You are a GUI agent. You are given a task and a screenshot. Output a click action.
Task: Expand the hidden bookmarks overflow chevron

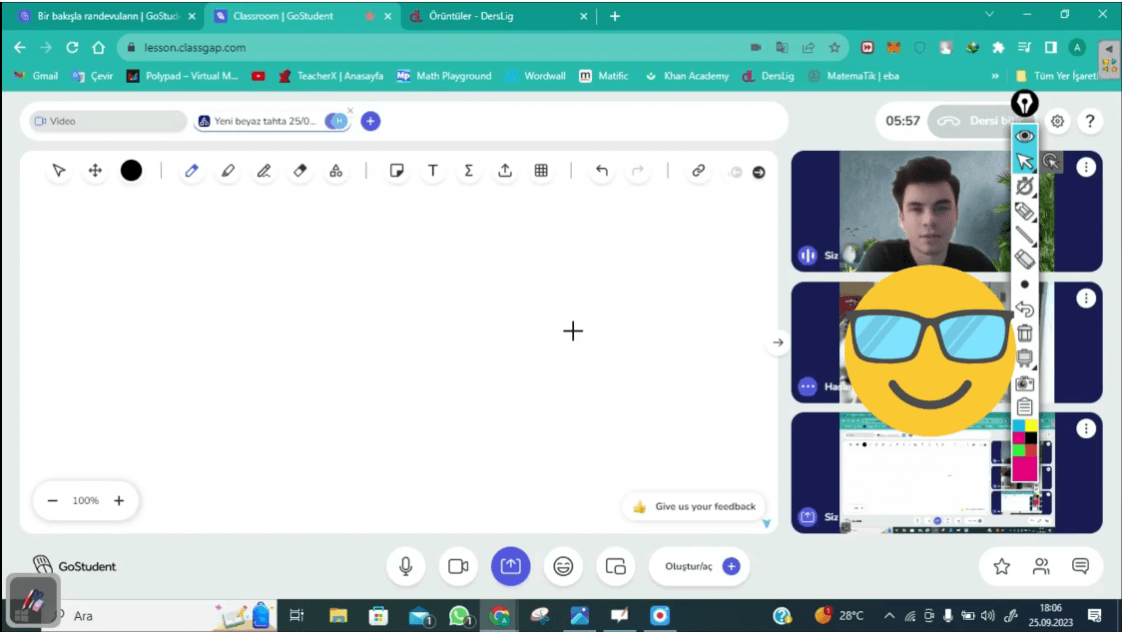995,76
